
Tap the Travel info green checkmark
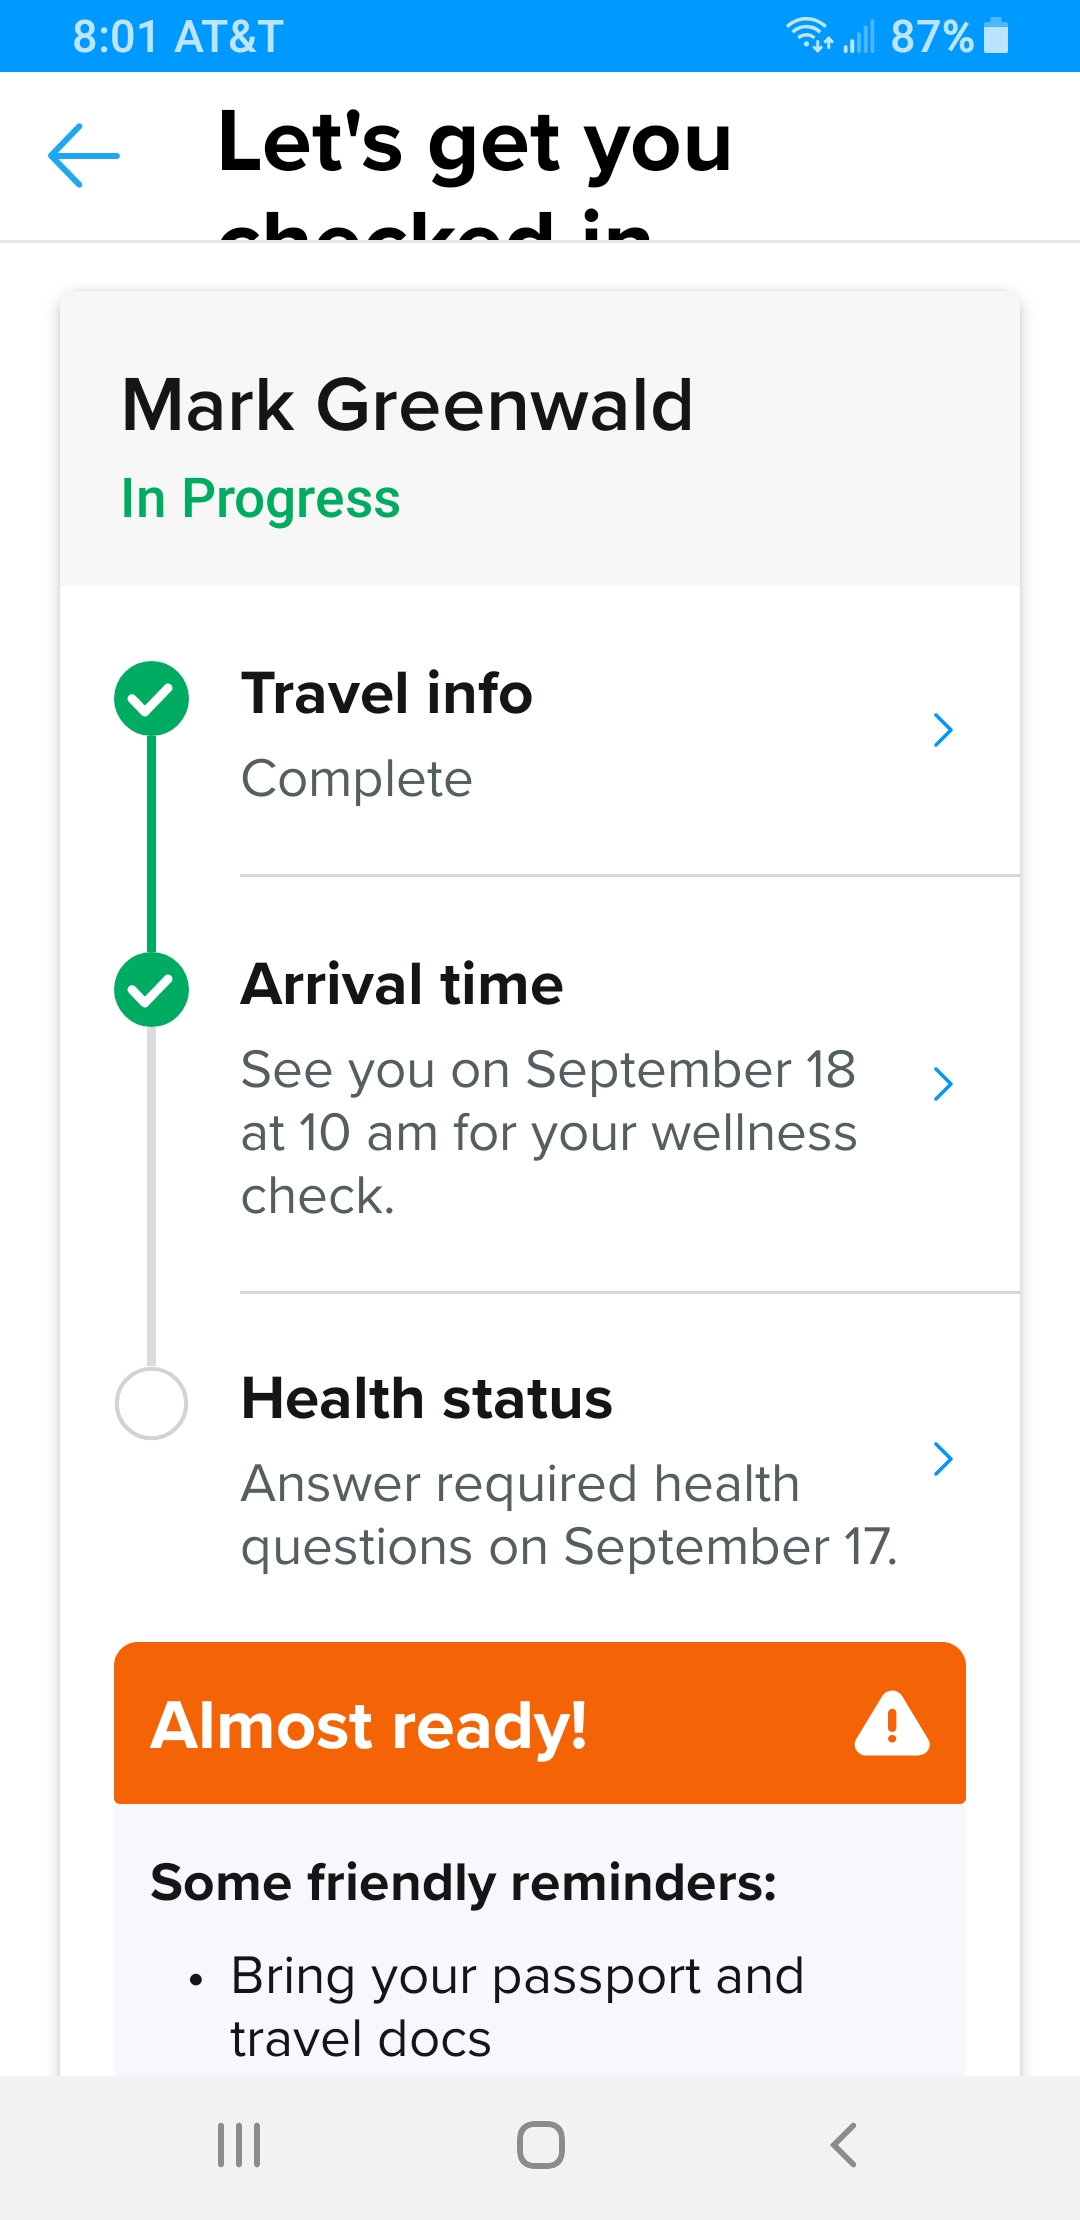(151, 698)
